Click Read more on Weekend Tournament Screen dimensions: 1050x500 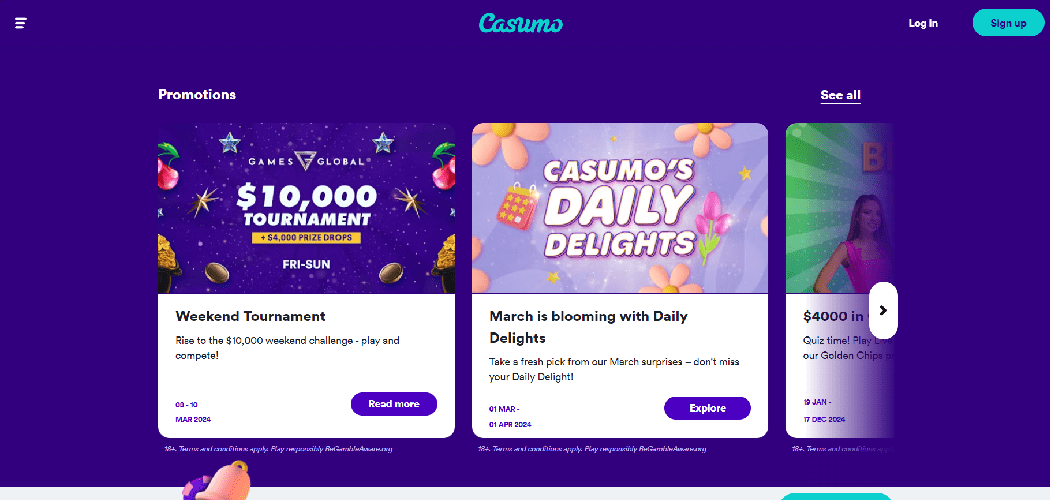click(x=394, y=404)
